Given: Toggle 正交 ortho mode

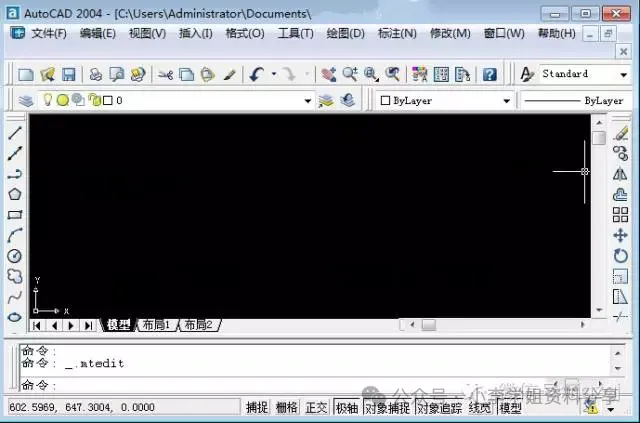Looking at the screenshot, I should click(316, 407).
